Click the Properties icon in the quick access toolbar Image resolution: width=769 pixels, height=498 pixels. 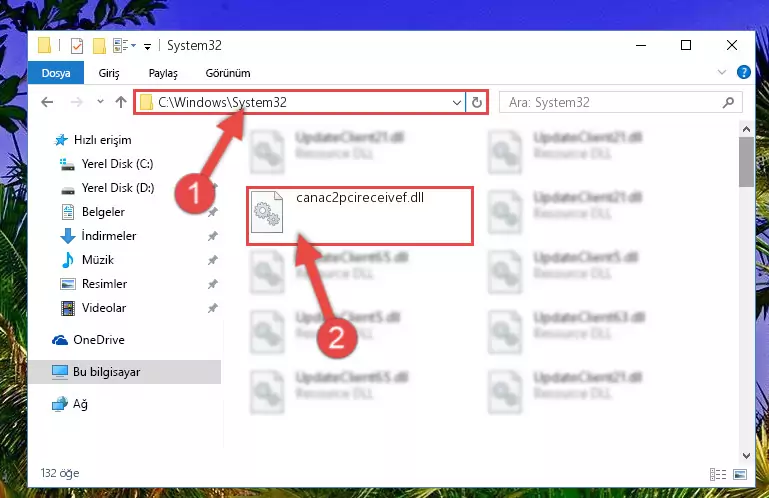click(x=77, y=46)
